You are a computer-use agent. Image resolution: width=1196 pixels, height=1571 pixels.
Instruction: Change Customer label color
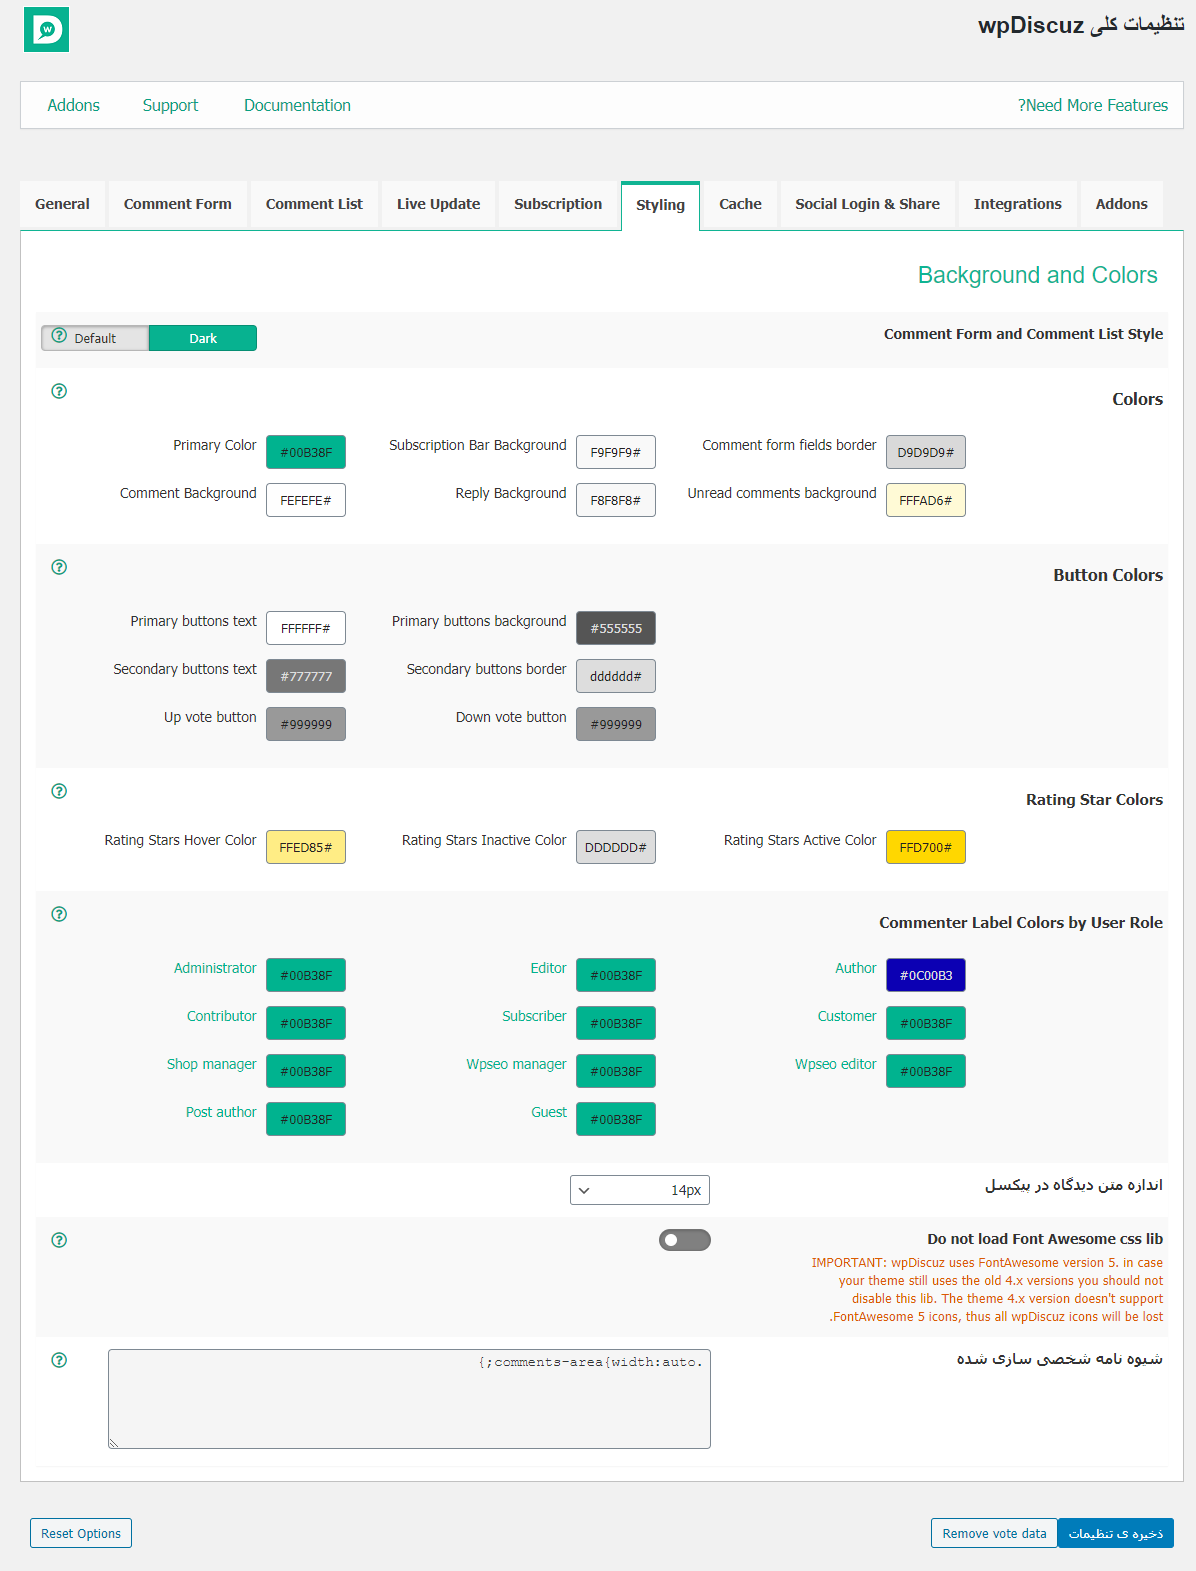tap(926, 1023)
